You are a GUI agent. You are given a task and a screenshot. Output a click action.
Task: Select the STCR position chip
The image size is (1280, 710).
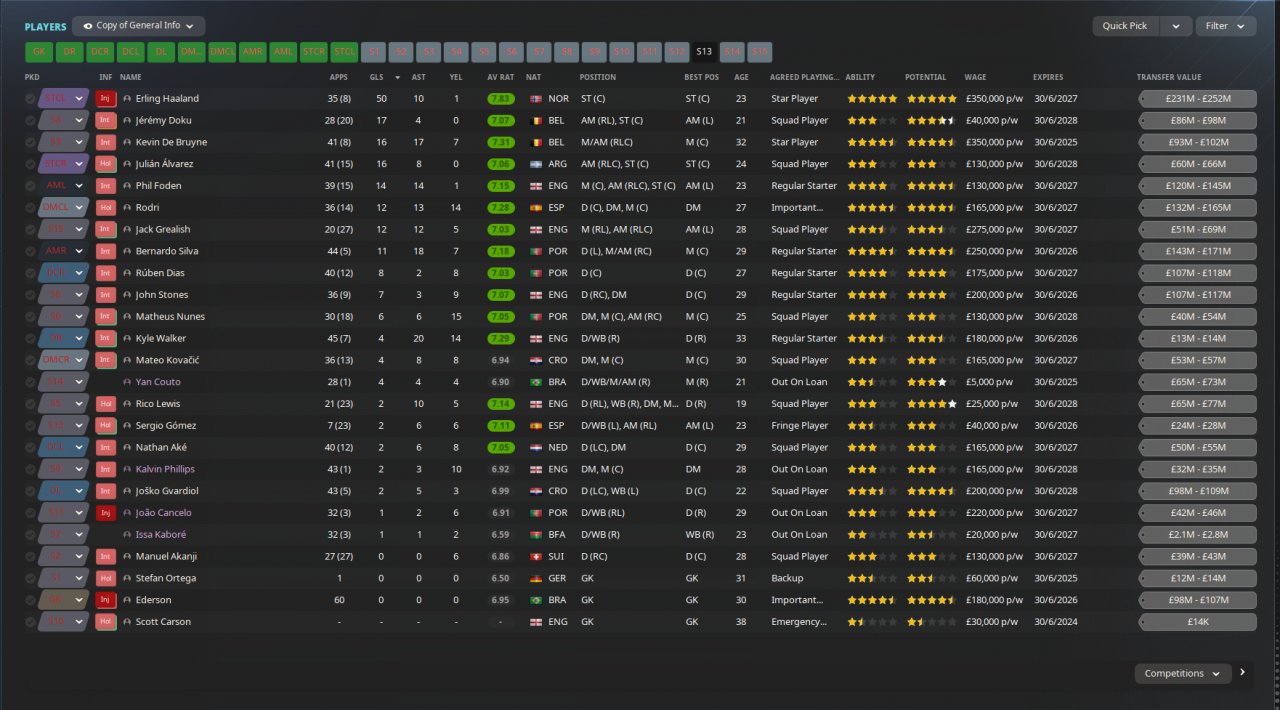(x=313, y=52)
